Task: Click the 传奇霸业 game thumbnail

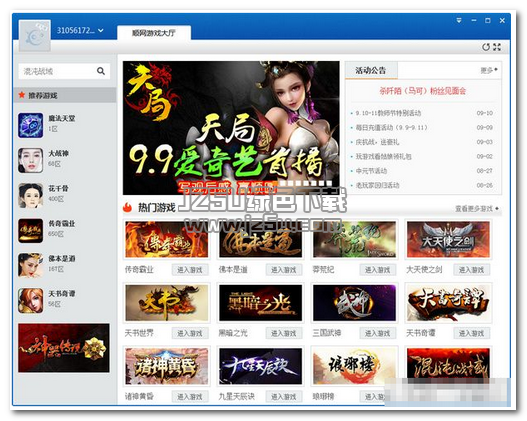Action: coord(167,239)
